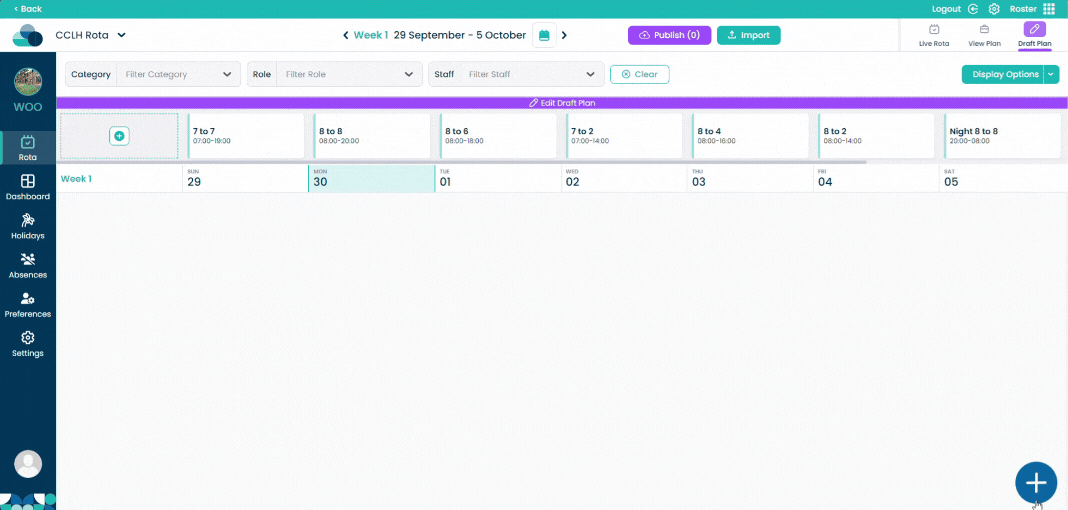
Task: Select the FRI 04 day header
Action: [x=876, y=178]
